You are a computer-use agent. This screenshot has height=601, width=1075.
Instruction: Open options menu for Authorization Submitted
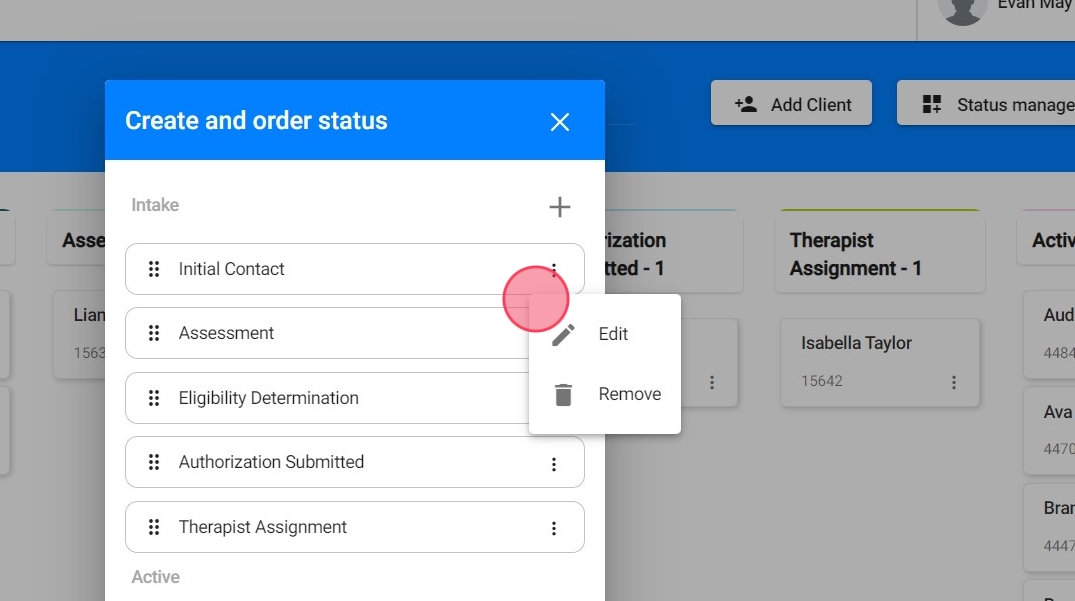coord(554,464)
